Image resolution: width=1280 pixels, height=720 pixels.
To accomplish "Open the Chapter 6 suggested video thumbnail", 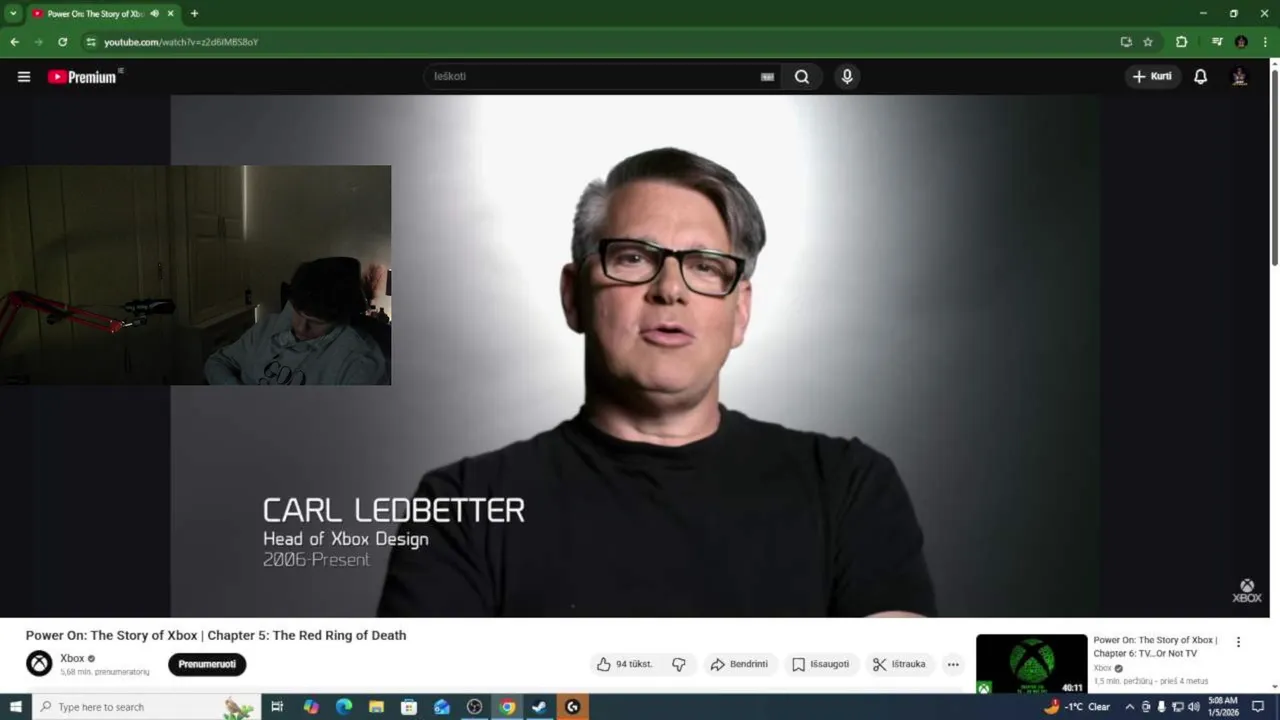I will click(1031, 664).
